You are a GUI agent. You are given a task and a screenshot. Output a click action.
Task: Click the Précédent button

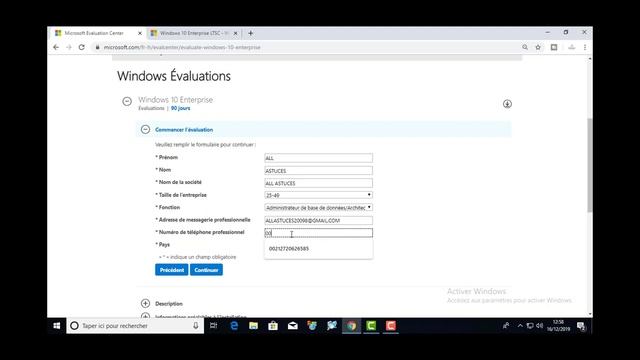click(x=171, y=270)
